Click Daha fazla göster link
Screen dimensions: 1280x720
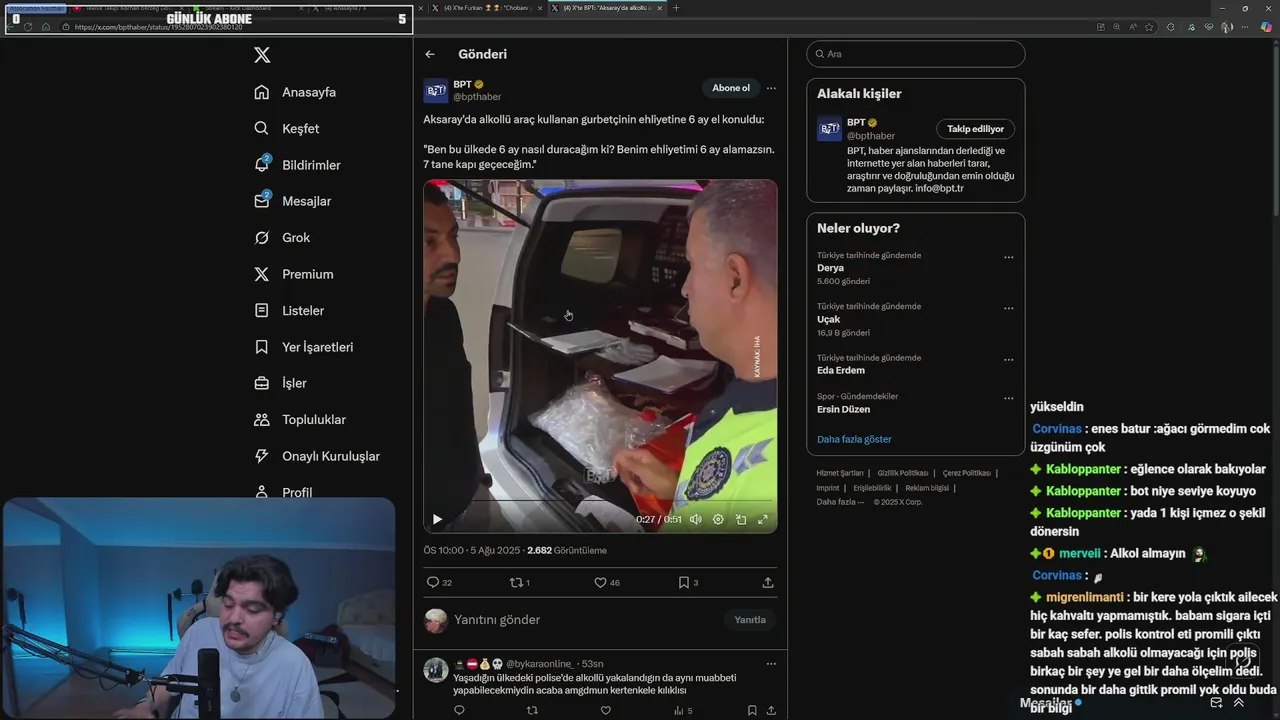[854, 439]
